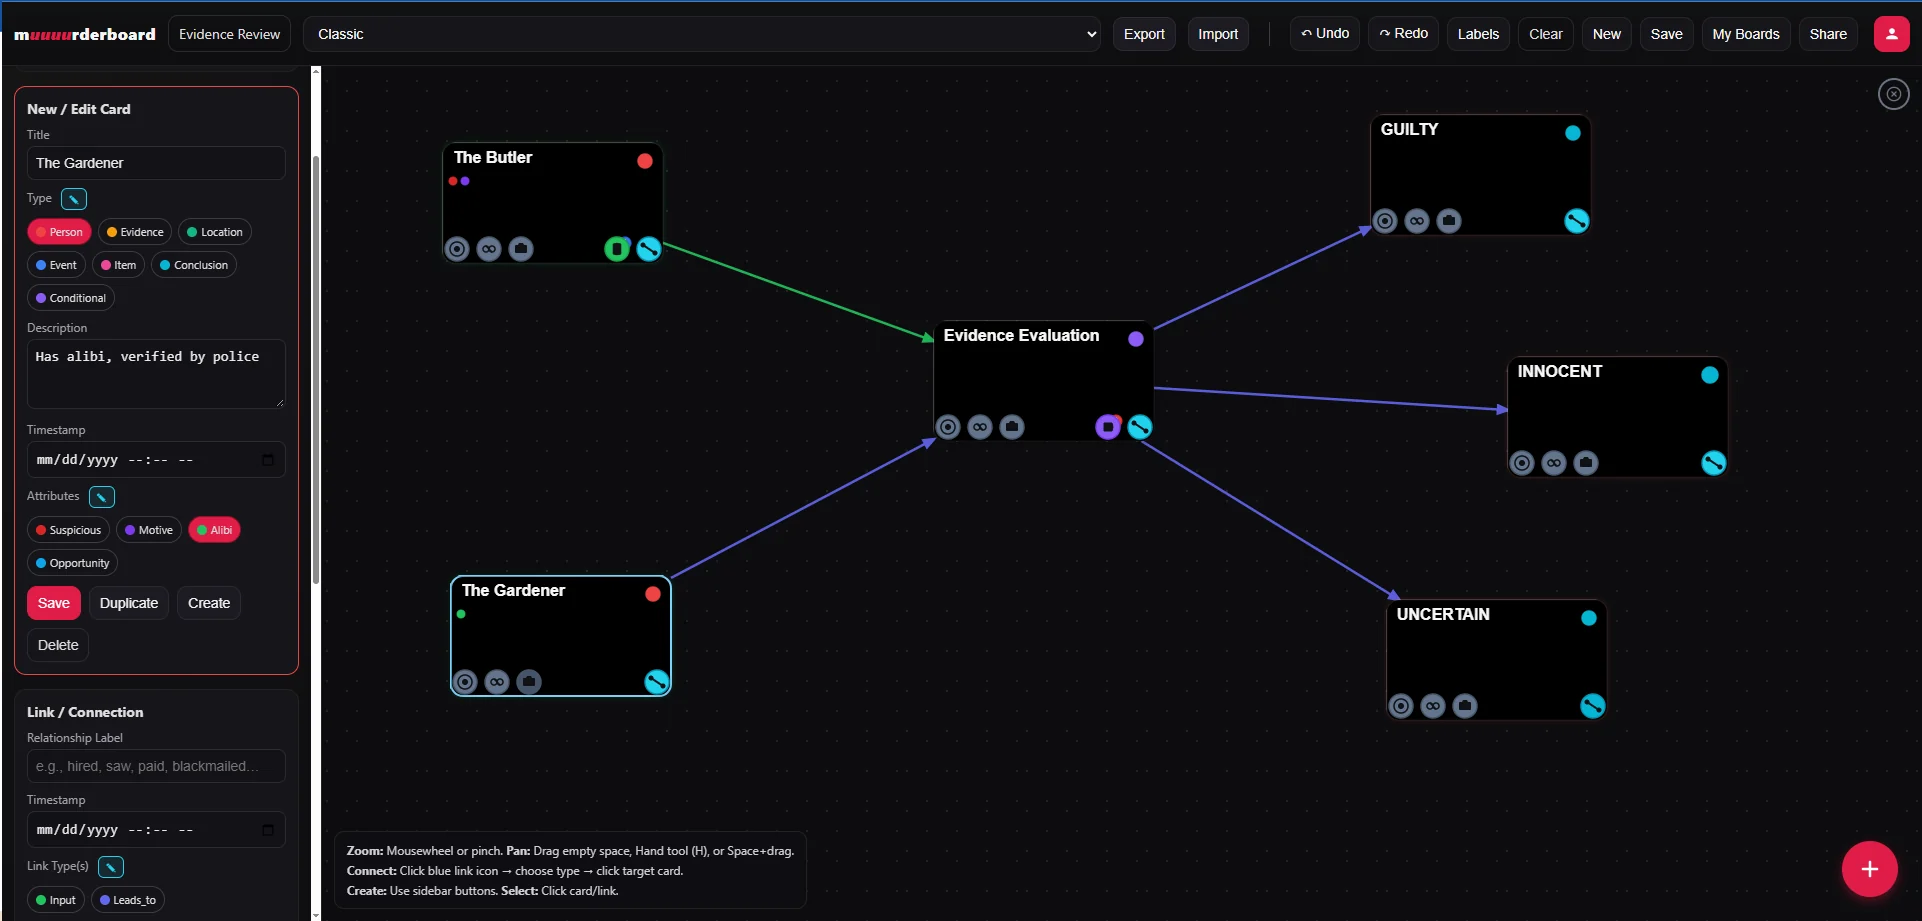Image resolution: width=1922 pixels, height=921 pixels.
Task: Click the link icon on Evidence Evaluation card
Action: (1140, 427)
